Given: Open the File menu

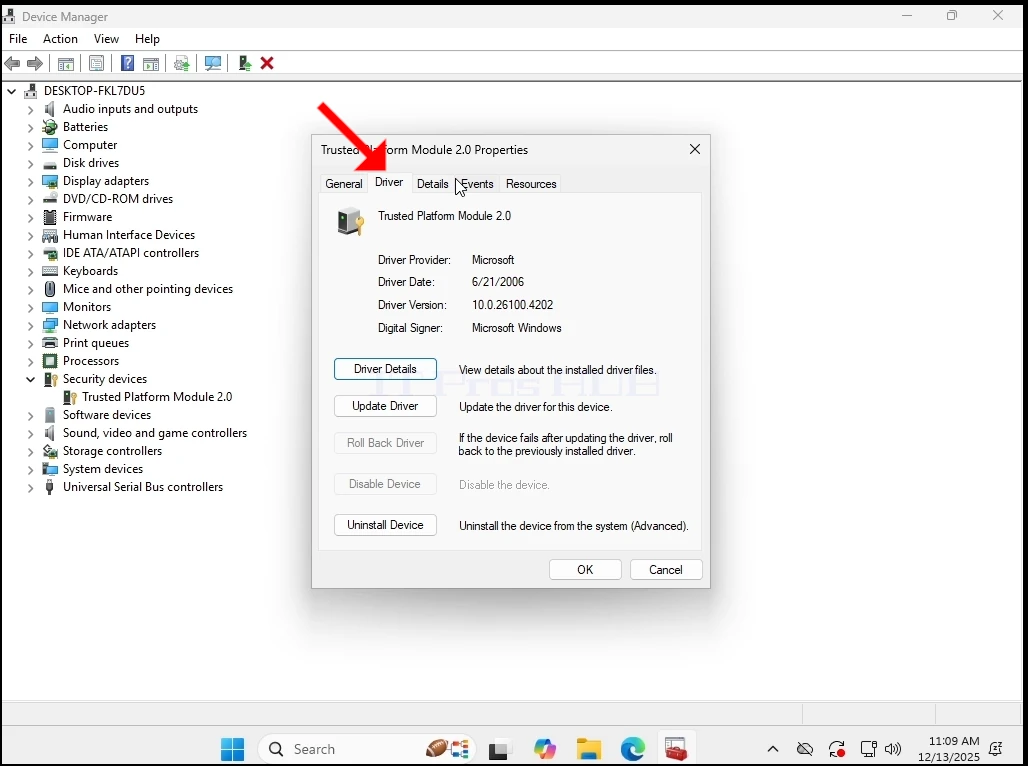Looking at the screenshot, I should pos(18,39).
